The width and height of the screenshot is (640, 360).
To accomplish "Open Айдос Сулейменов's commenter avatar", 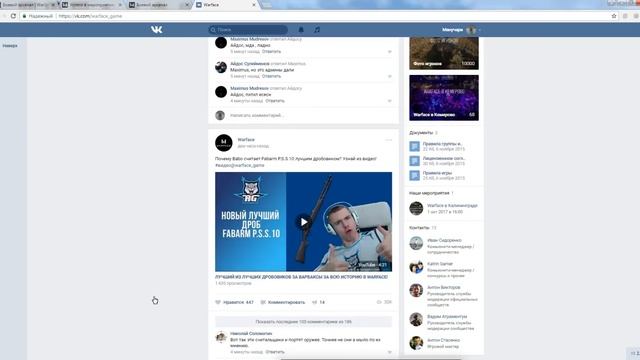I will coord(221,67).
